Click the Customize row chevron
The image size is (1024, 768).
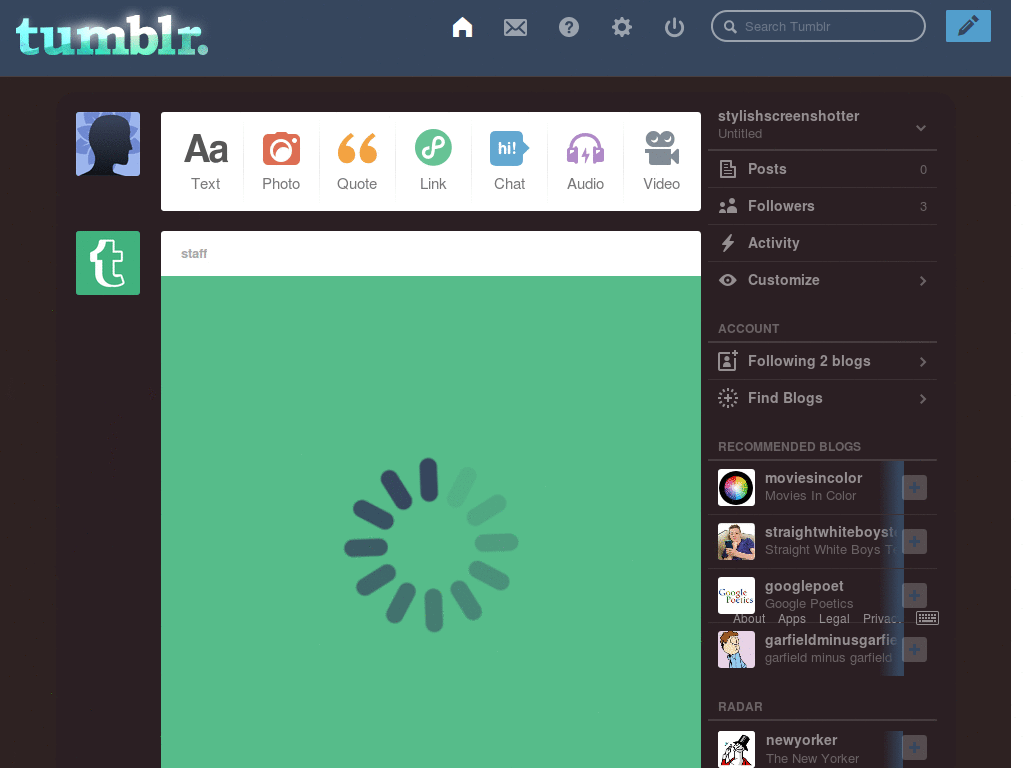click(x=923, y=281)
